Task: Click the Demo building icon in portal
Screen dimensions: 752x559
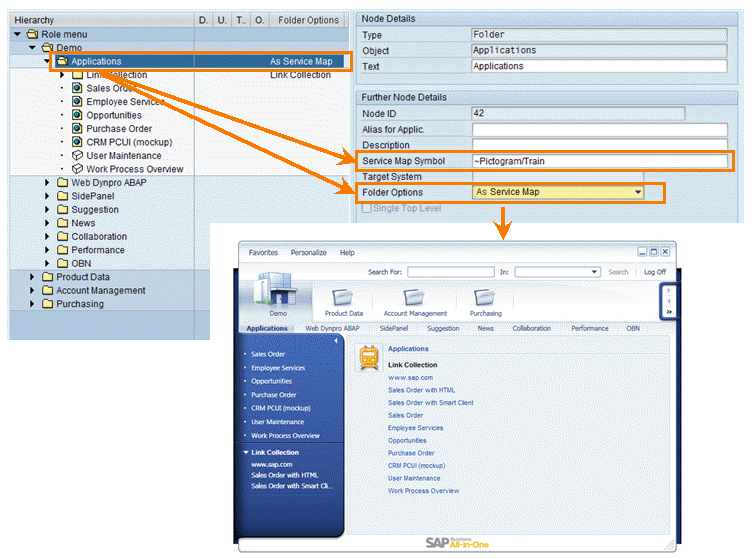Action: click(x=275, y=289)
